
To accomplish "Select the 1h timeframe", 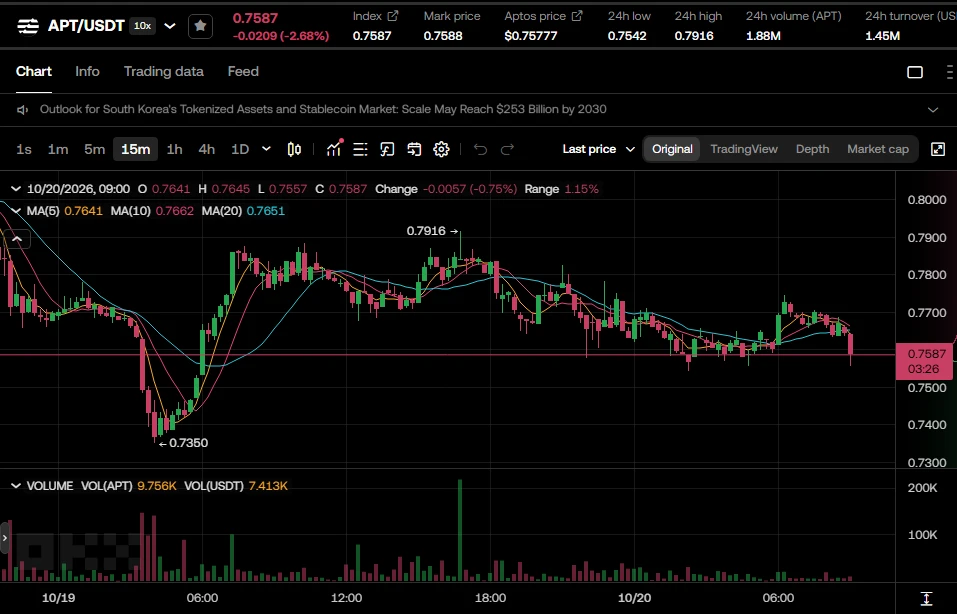I will (175, 149).
